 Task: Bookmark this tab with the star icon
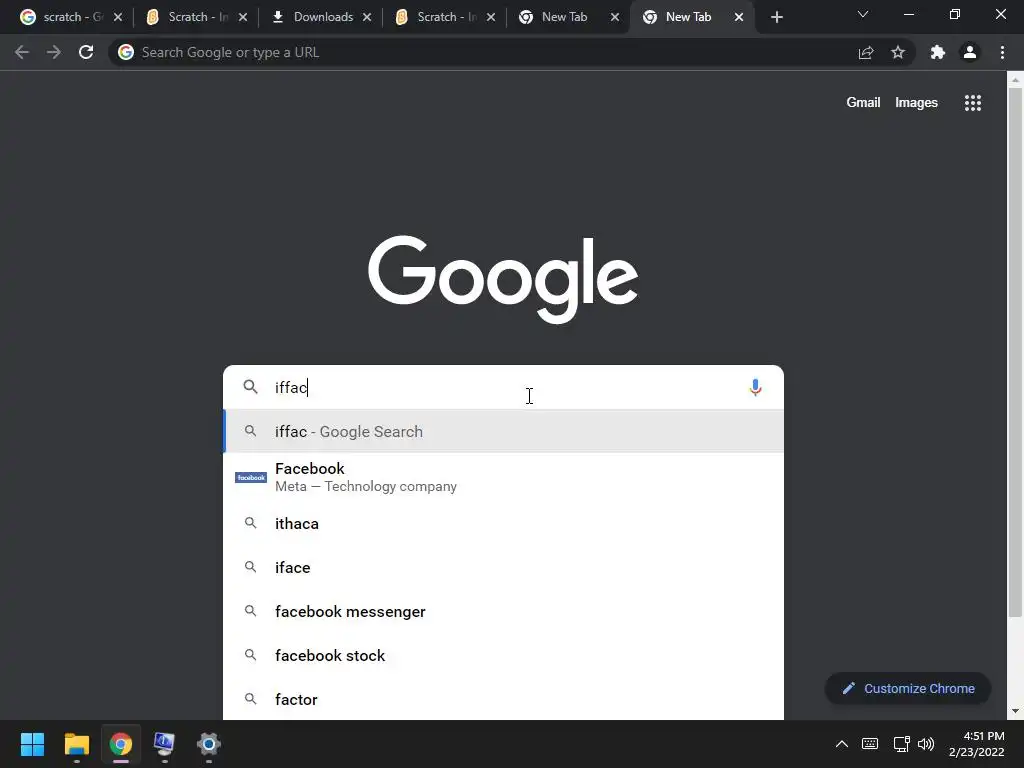(x=898, y=52)
